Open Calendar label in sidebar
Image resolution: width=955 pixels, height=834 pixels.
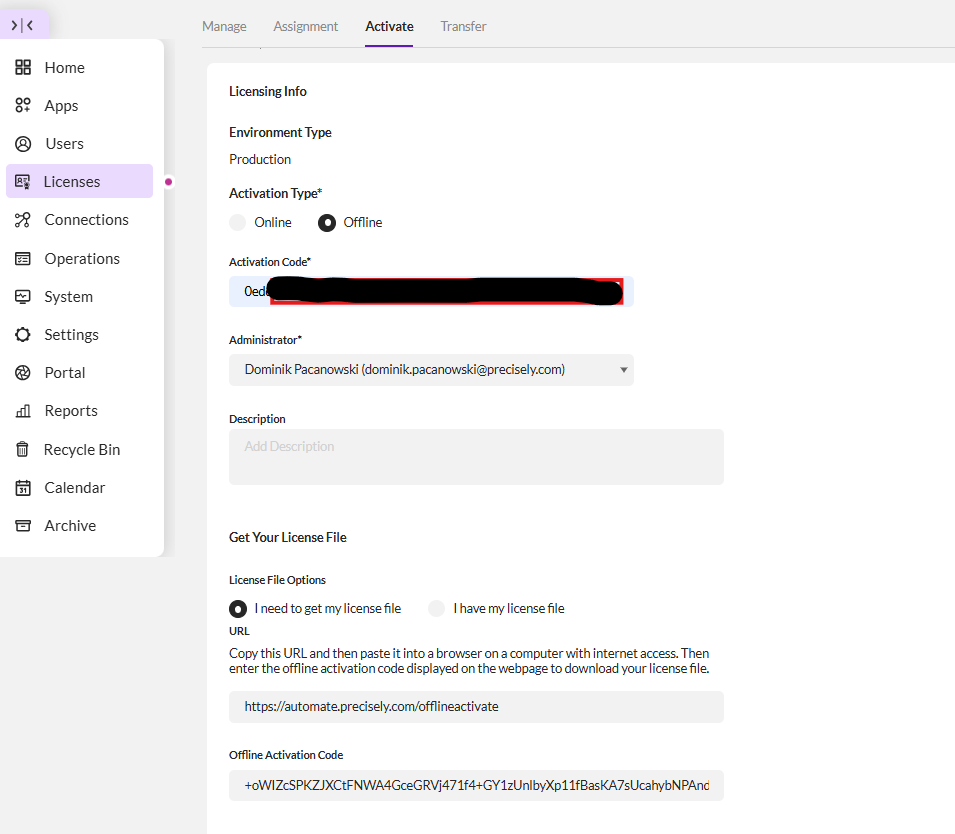click(x=75, y=488)
